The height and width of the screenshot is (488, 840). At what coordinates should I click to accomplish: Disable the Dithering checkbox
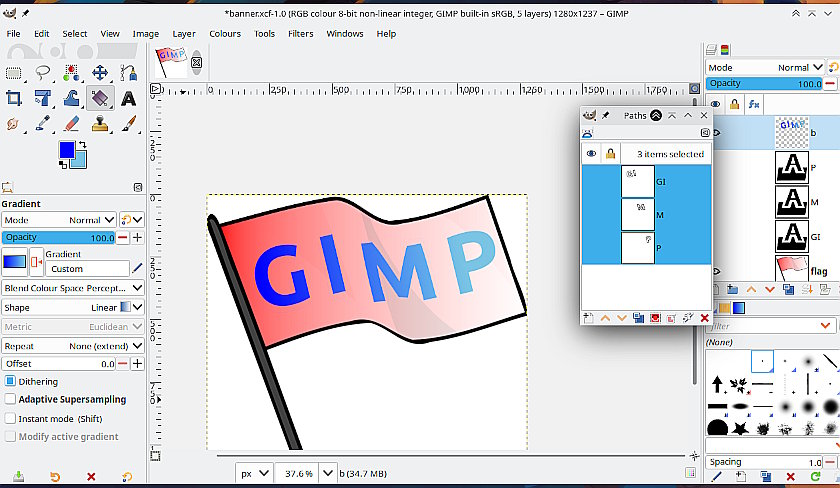(11, 381)
